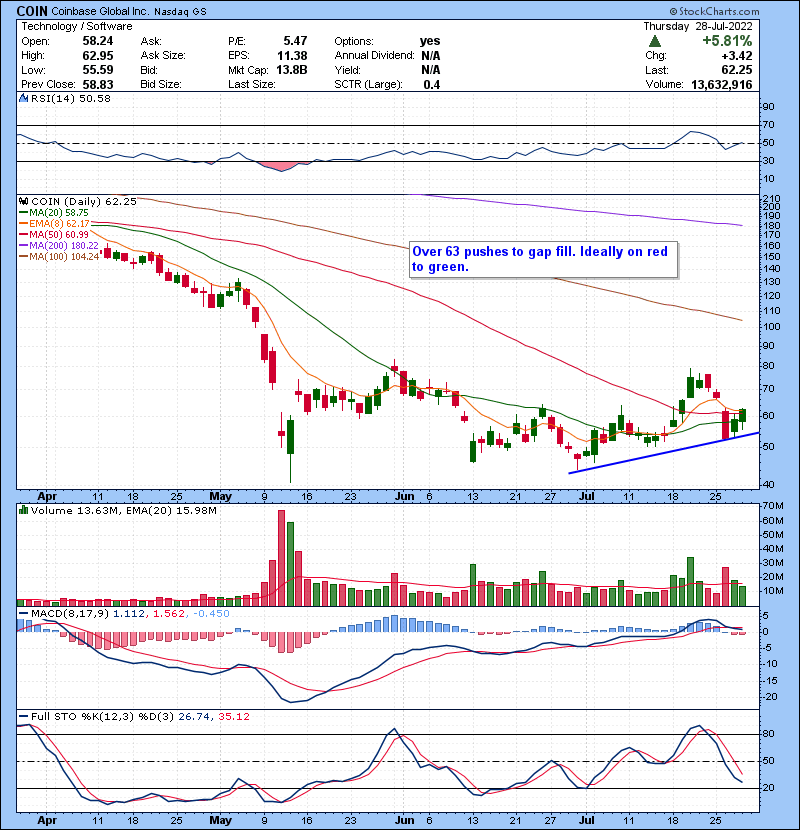The width and height of the screenshot is (800, 830).
Task: Click the blue rising trendline under July candles
Action: [x=664, y=453]
